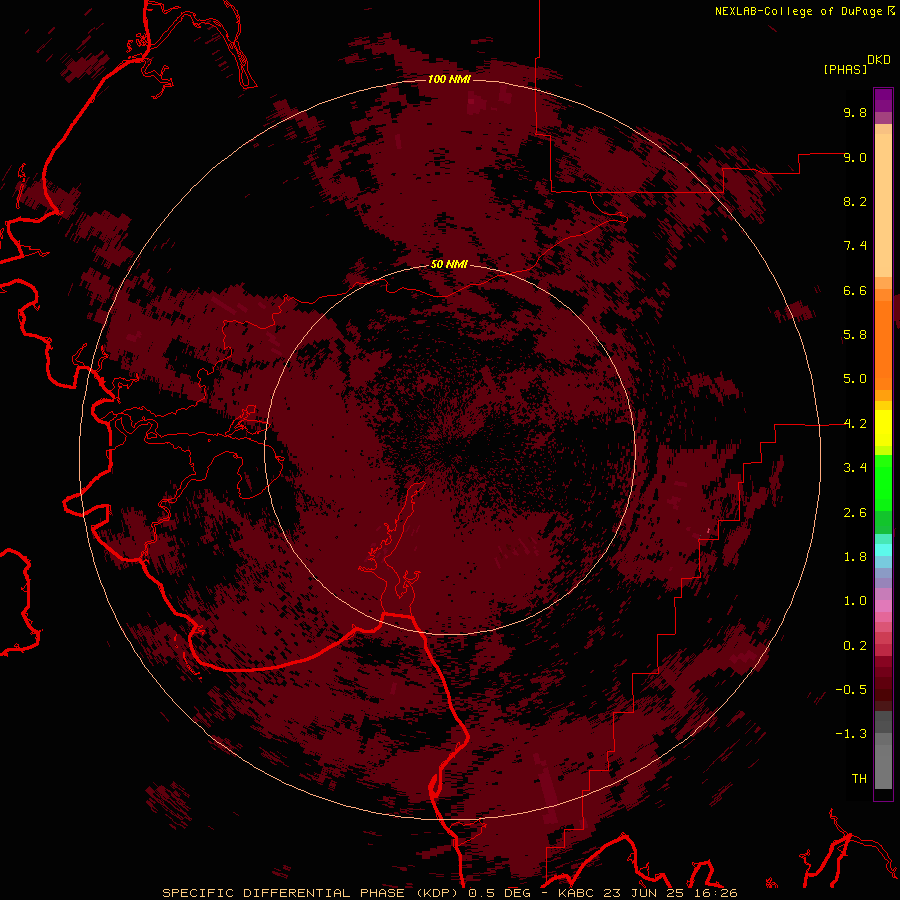
Task: Click the 9.8 value on the legend
Action: coord(855,112)
